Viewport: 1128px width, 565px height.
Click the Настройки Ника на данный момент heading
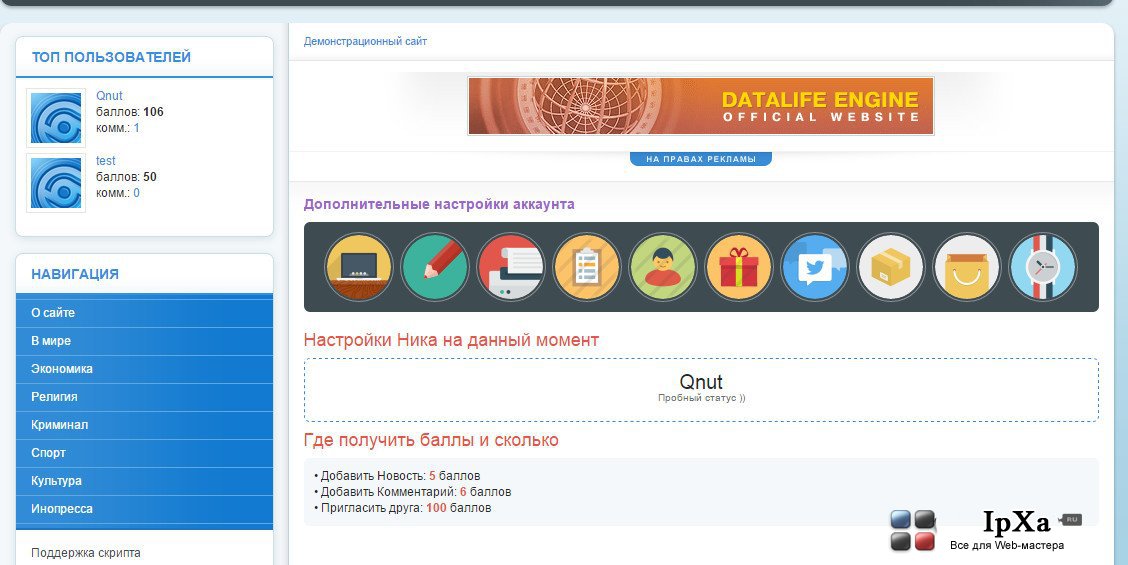pyautogui.click(x=451, y=340)
